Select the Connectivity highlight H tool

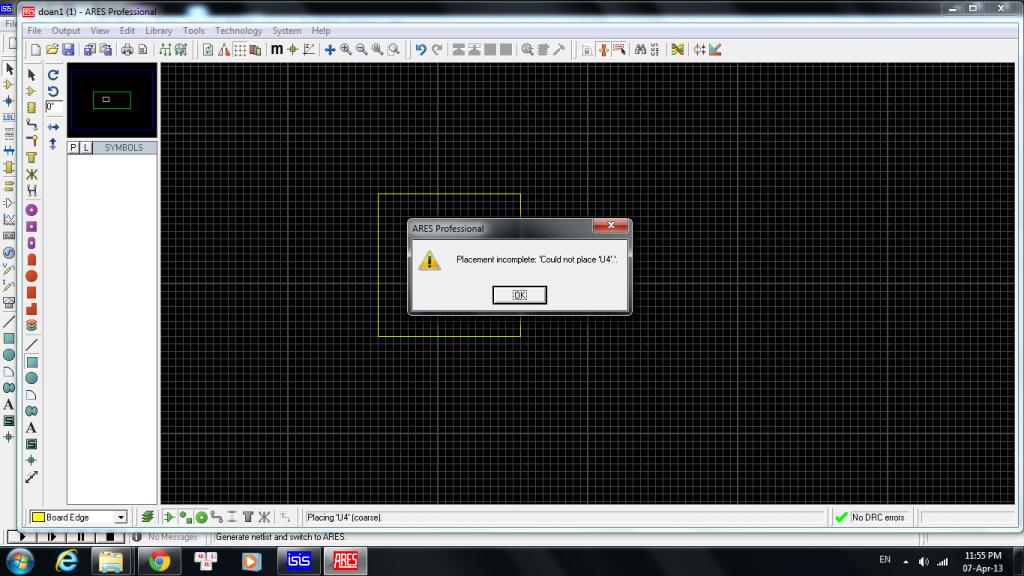31,190
